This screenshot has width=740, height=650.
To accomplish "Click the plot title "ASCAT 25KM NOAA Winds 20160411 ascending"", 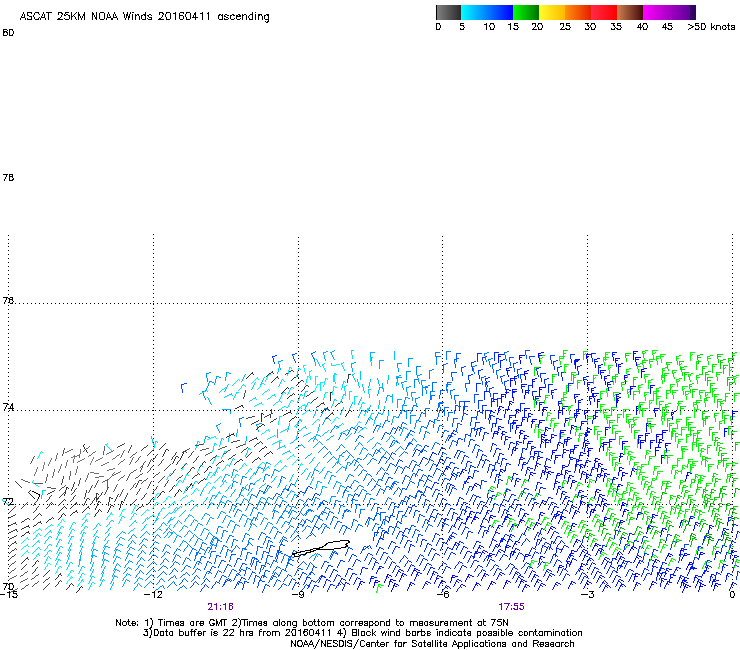I will click(x=144, y=17).
